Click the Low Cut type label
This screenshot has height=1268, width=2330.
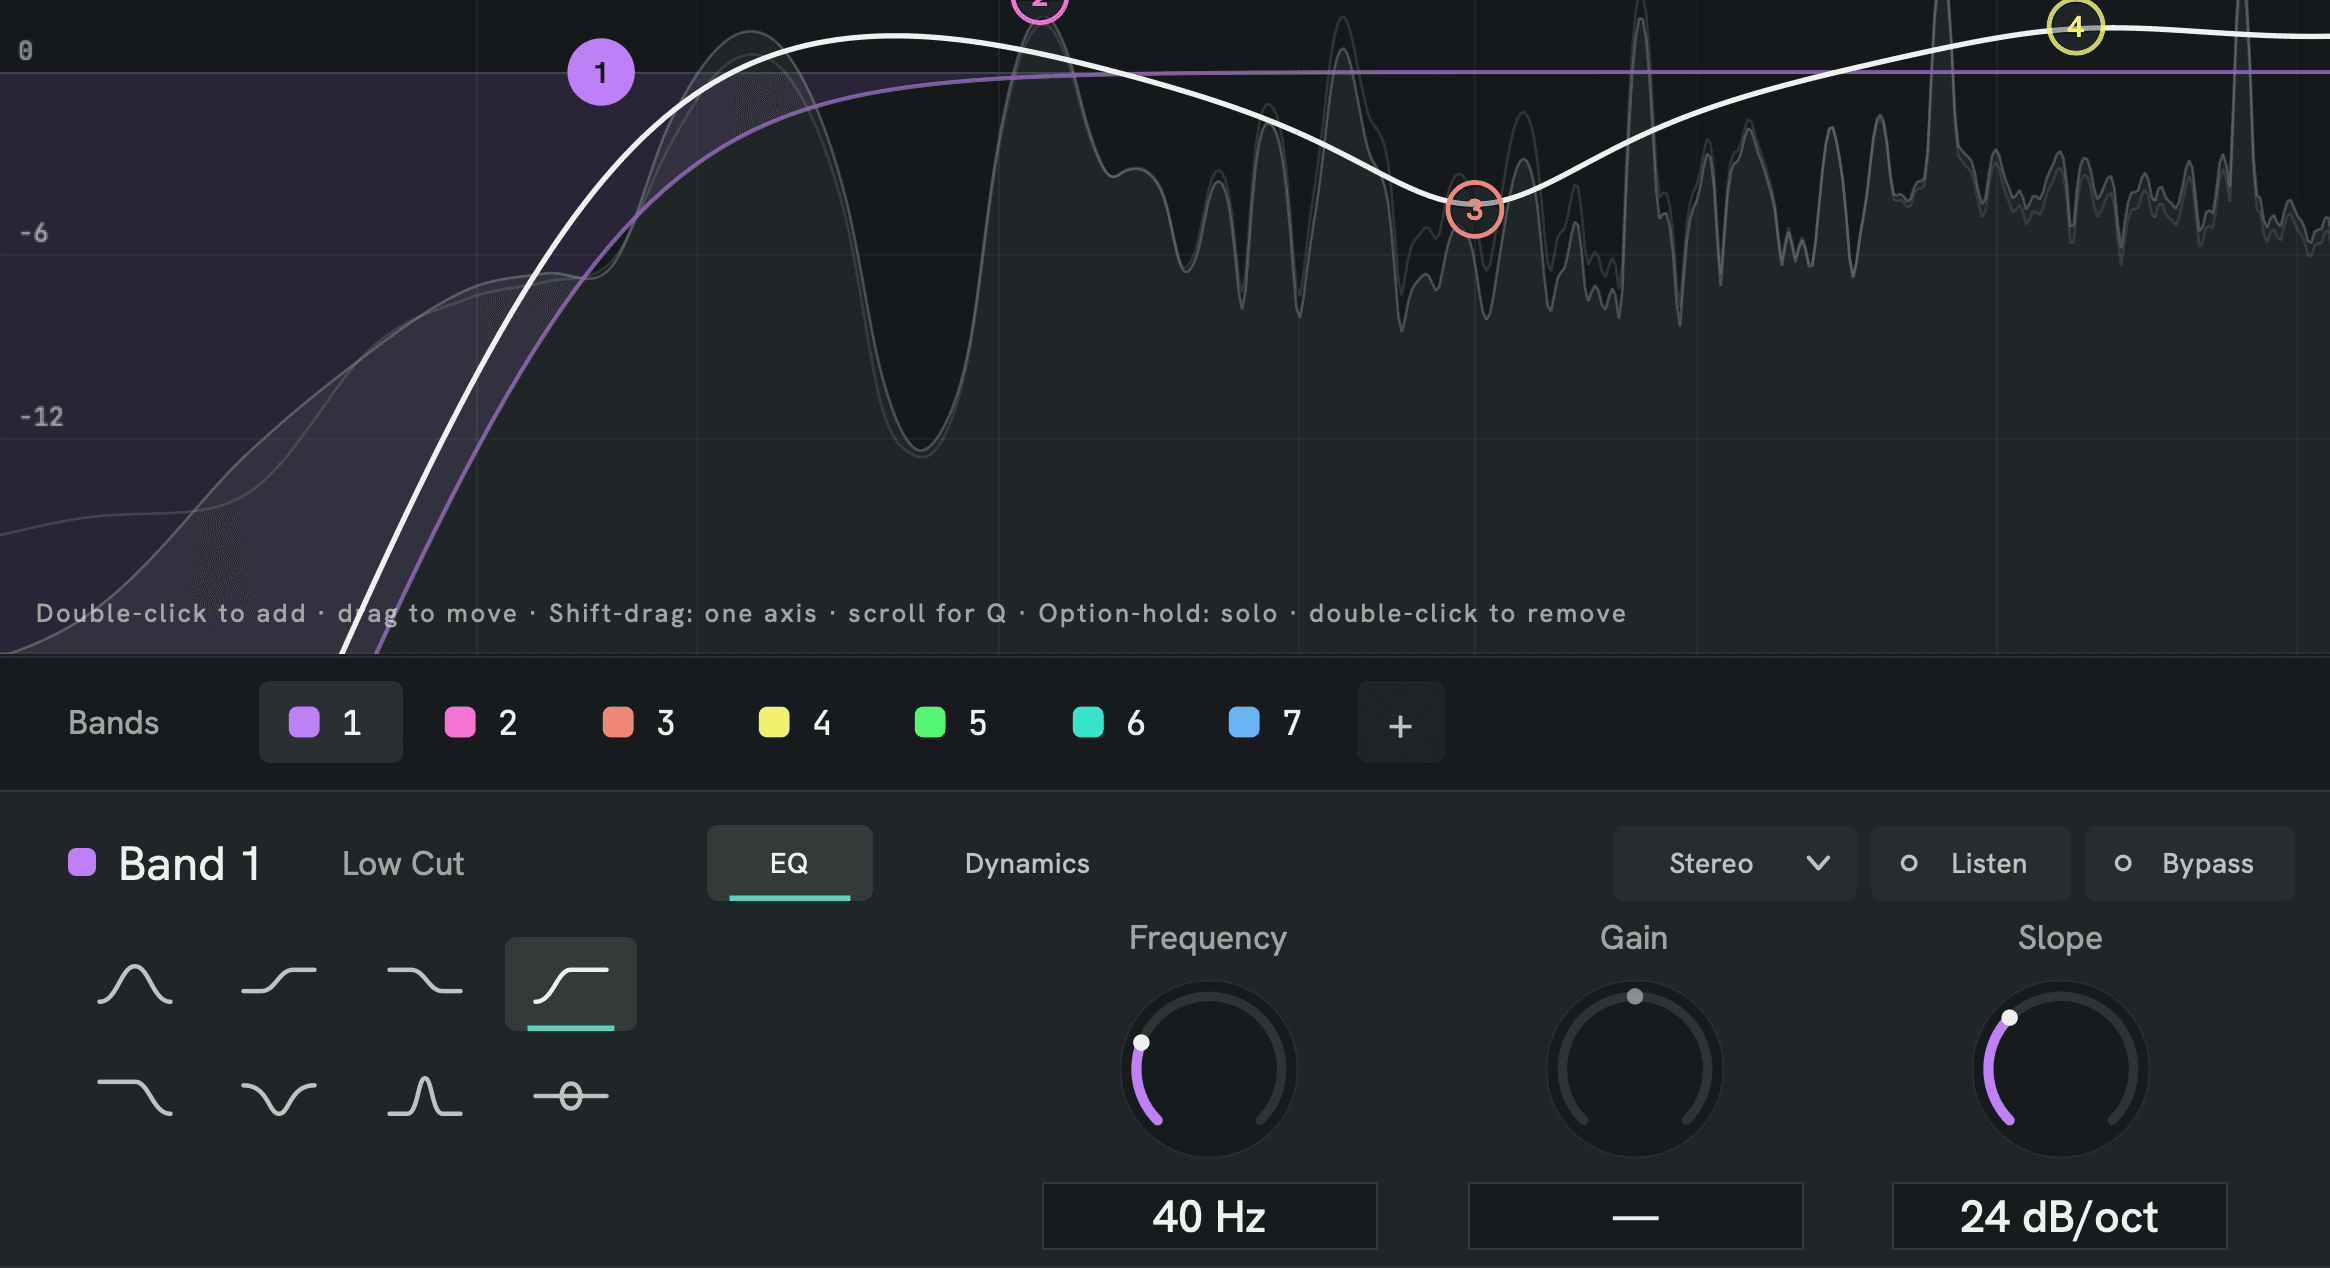[x=403, y=863]
